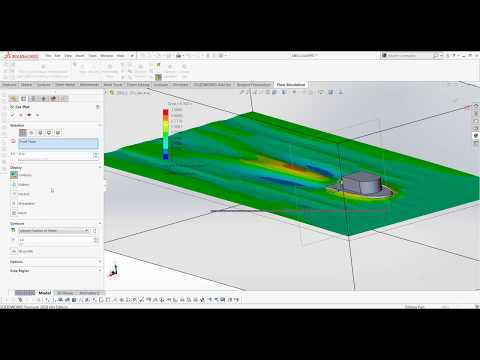Switch to the Features ribbon tab
The width and height of the screenshot is (480, 360).
(9, 85)
